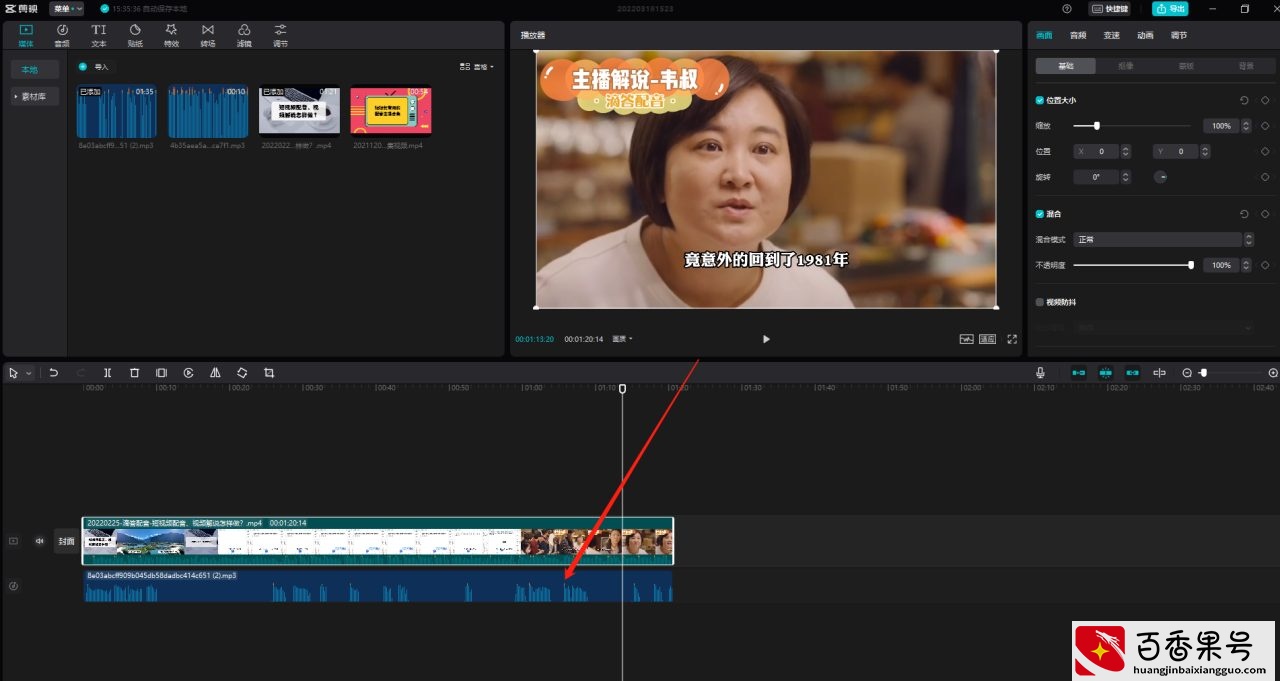Viewport: 1280px width, 681px height.
Task: Toggle the audio track icon
Action: point(14,586)
